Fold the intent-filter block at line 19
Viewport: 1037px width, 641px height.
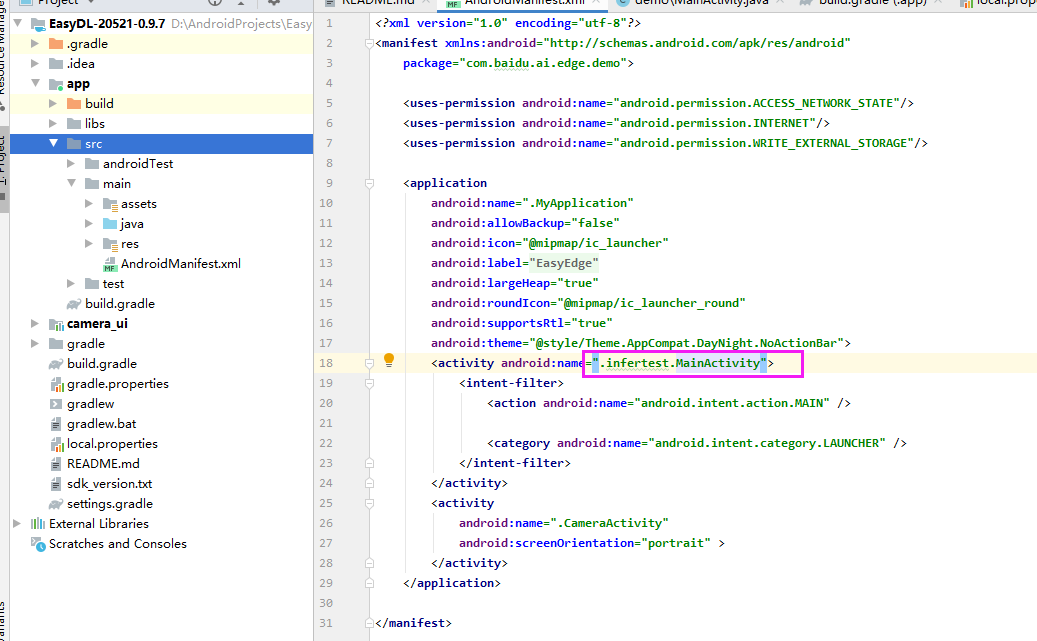click(x=369, y=383)
